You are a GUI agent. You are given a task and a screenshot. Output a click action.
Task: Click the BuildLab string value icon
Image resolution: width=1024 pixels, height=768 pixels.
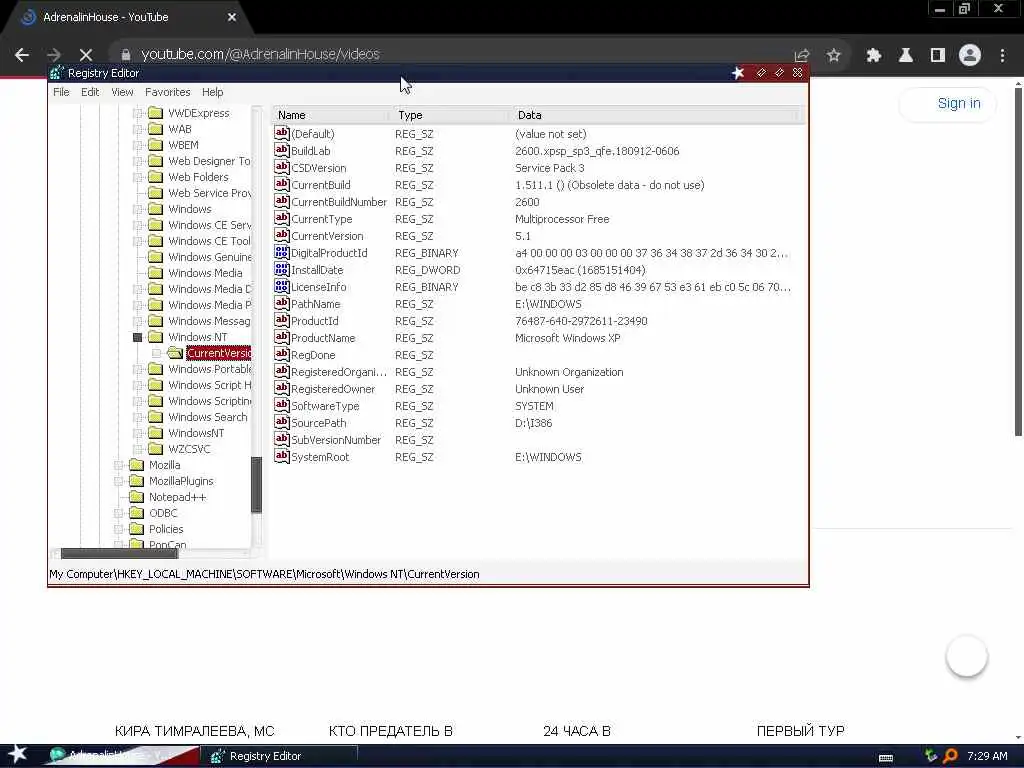point(281,150)
